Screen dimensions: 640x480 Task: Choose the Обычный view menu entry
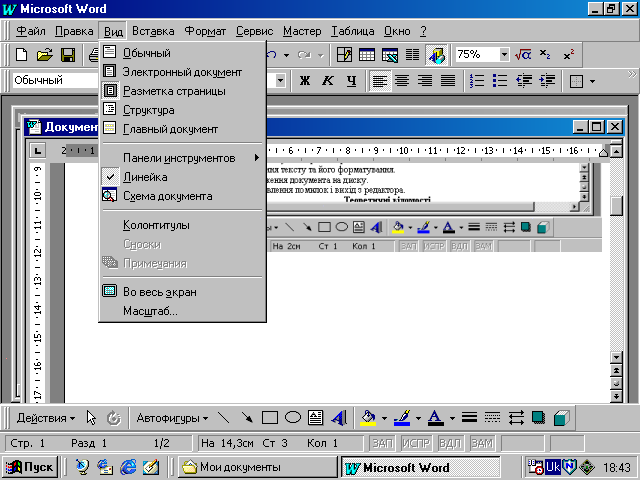(182, 53)
